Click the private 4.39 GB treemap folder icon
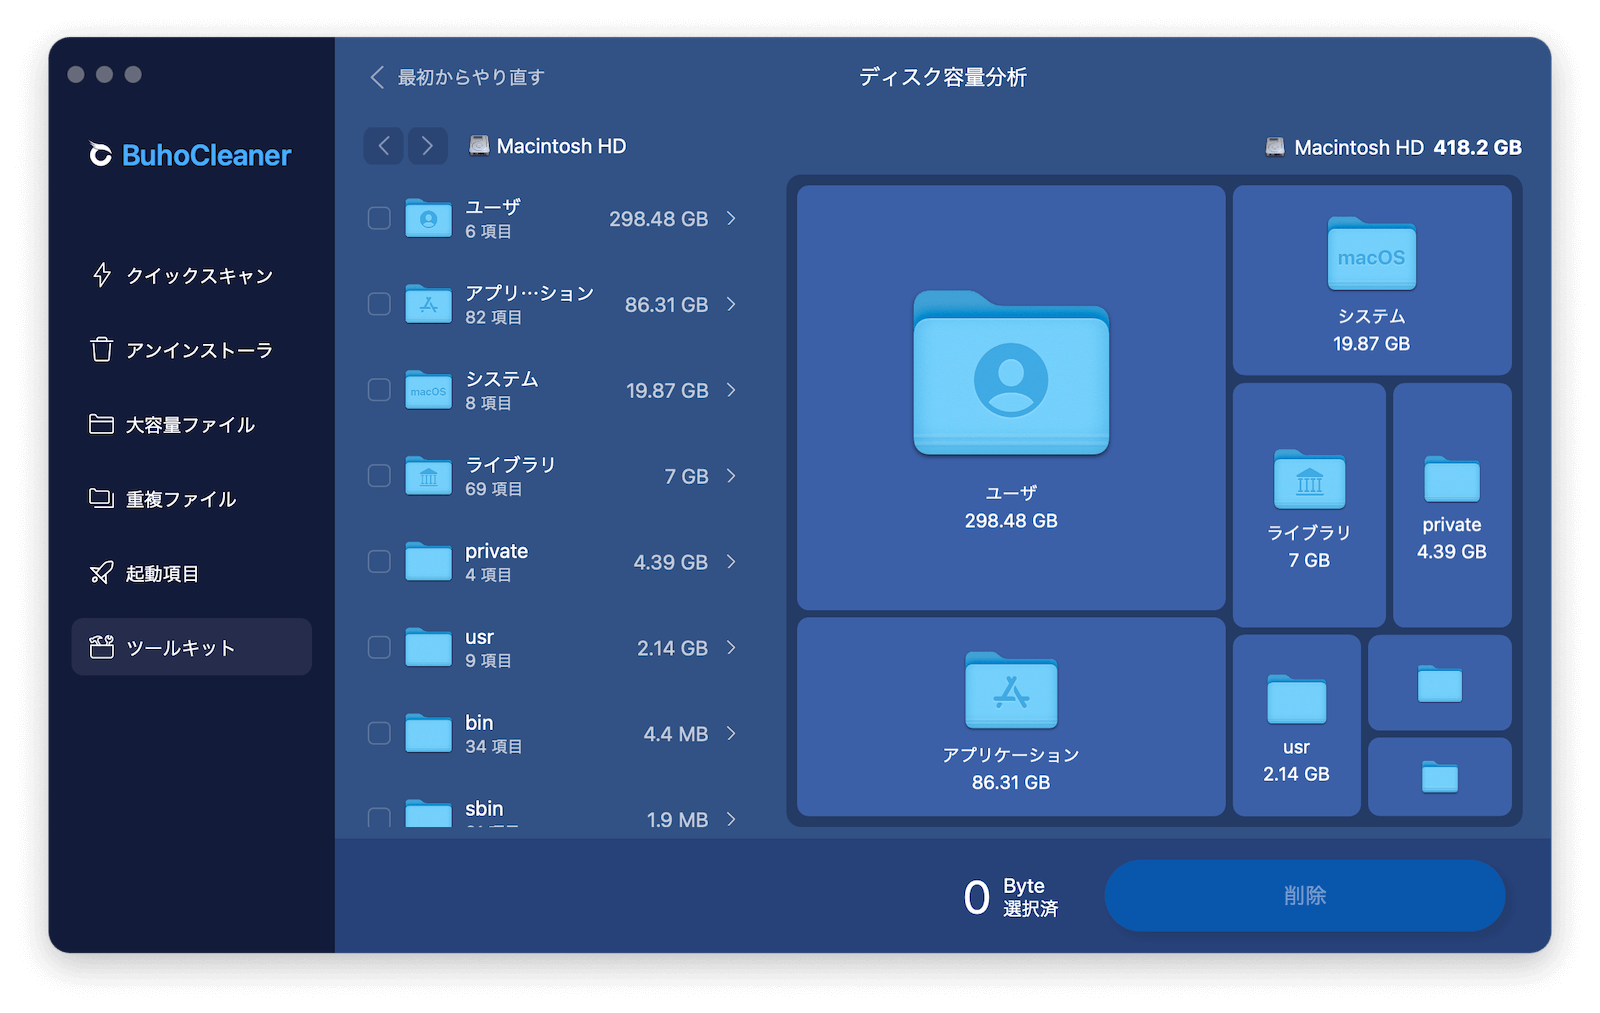Screen dimensions: 1600x1013 click(x=1452, y=479)
